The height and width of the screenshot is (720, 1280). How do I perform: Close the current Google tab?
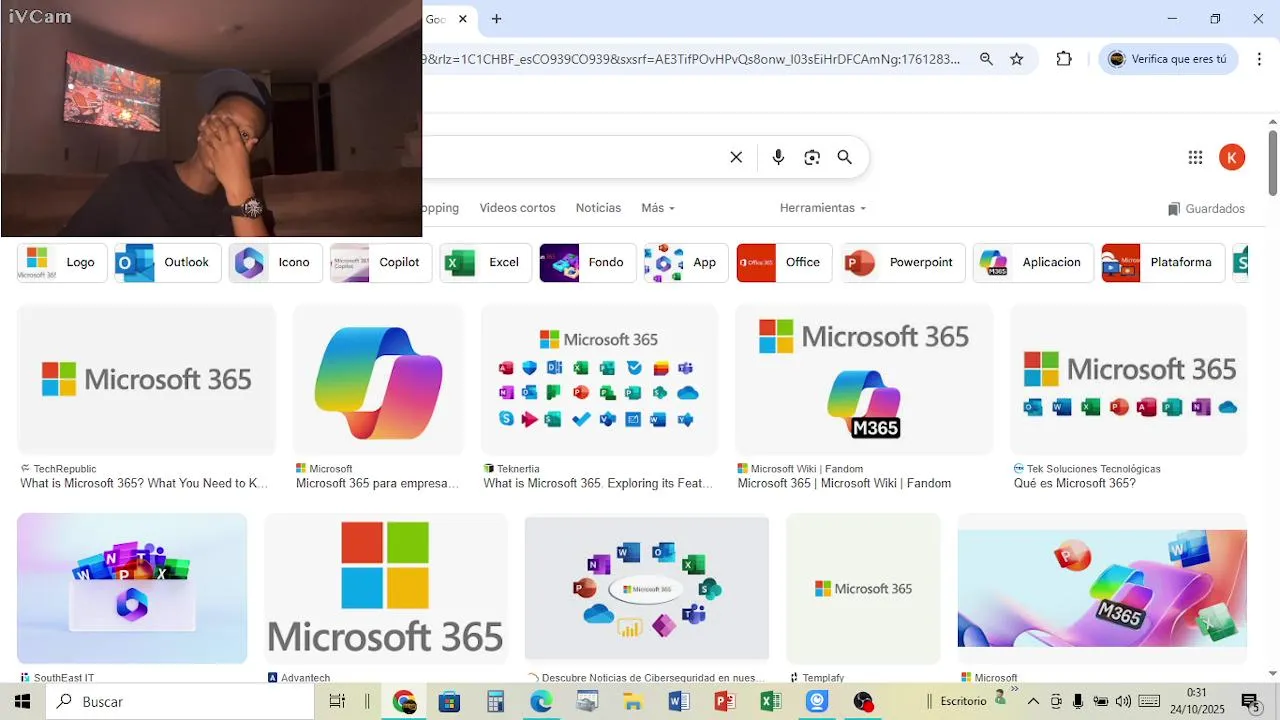tap(463, 19)
